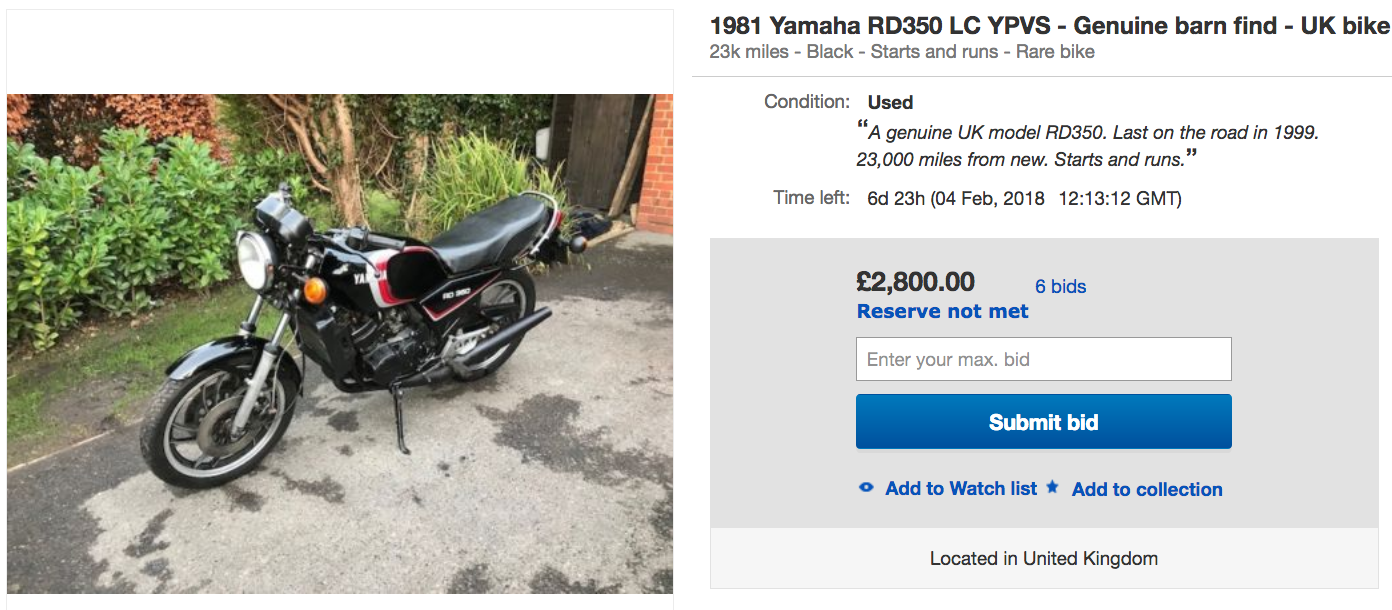This screenshot has height=610, width=1392.
Task: Click the Add to collection link
Action: [1146, 489]
